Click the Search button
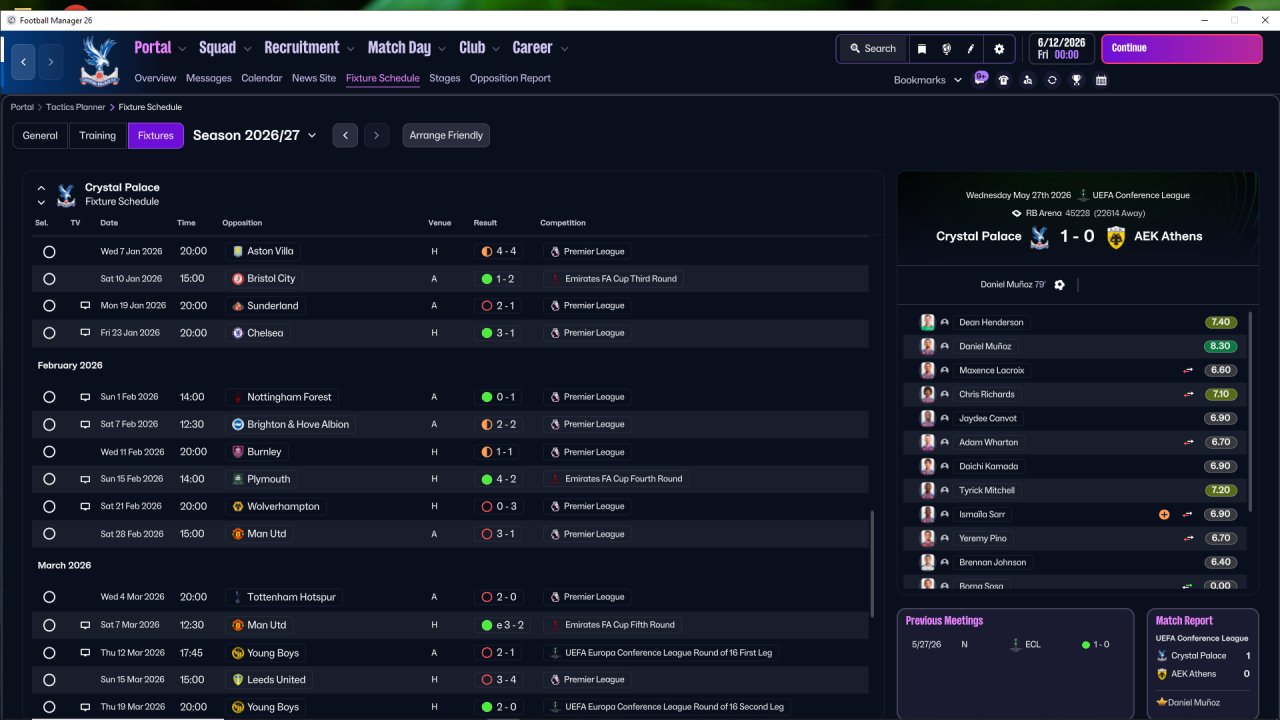1280x720 pixels. coord(873,48)
